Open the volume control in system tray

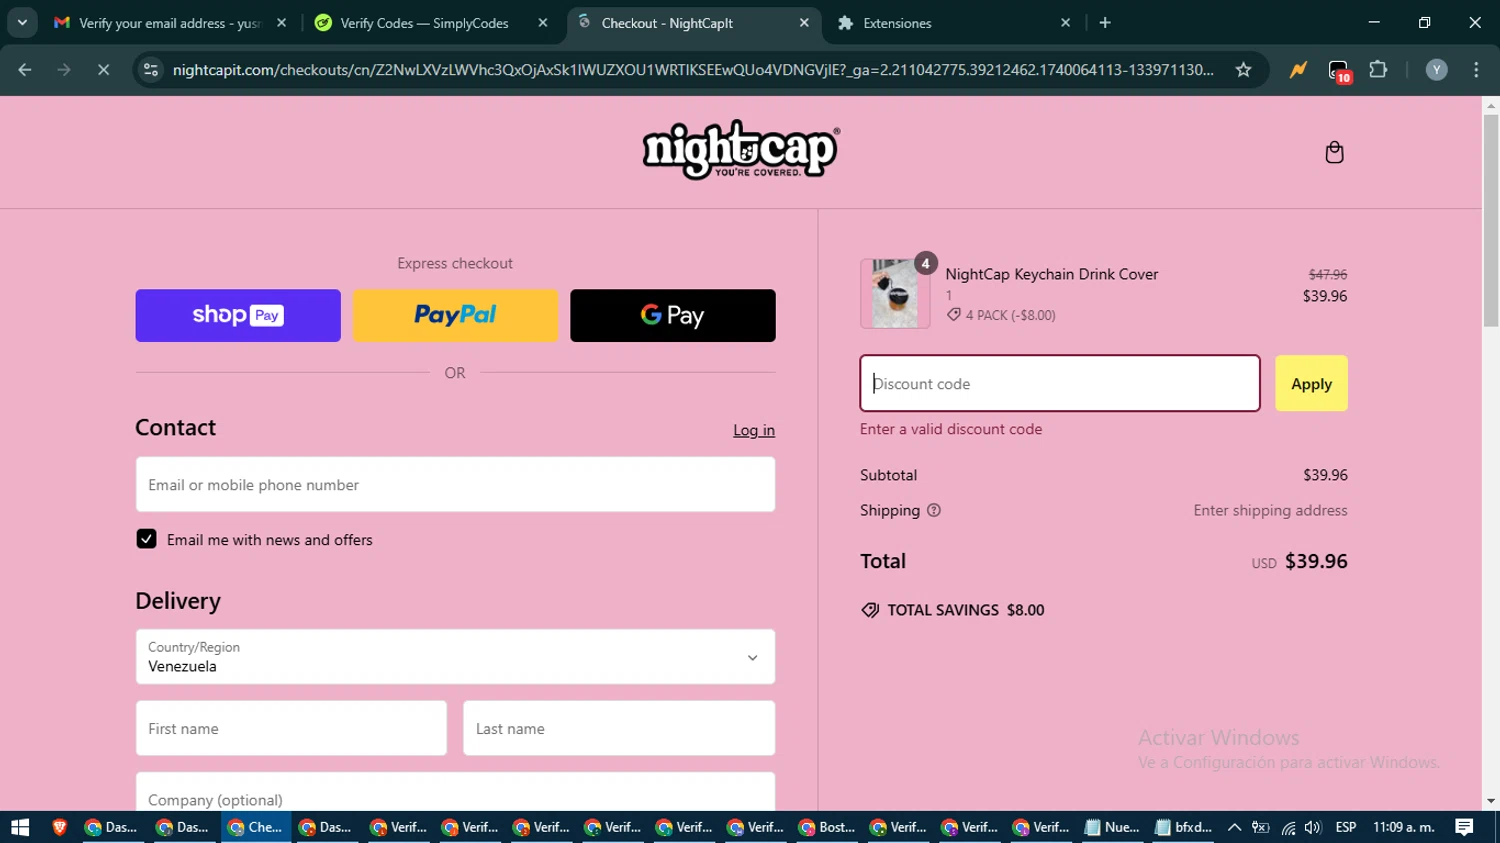tap(1313, 827)
